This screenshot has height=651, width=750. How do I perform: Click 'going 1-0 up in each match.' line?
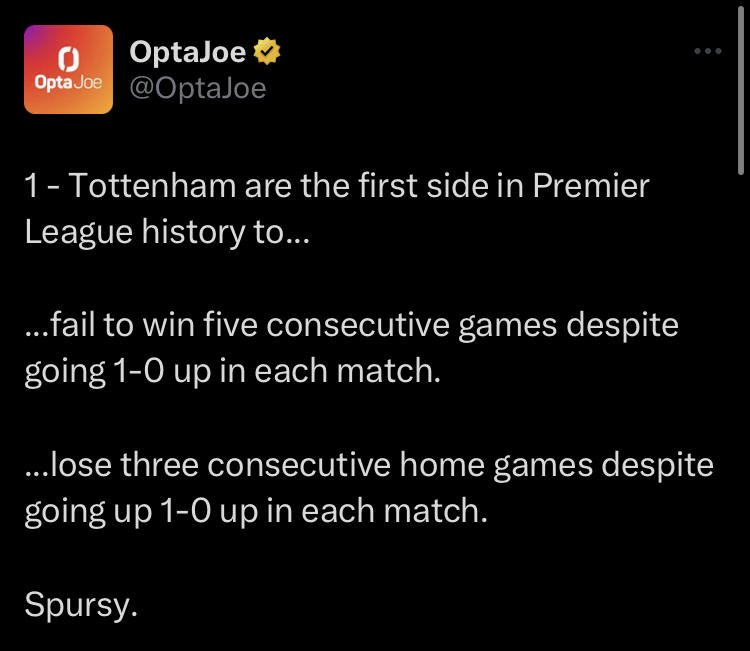click(x=232, y=372)
